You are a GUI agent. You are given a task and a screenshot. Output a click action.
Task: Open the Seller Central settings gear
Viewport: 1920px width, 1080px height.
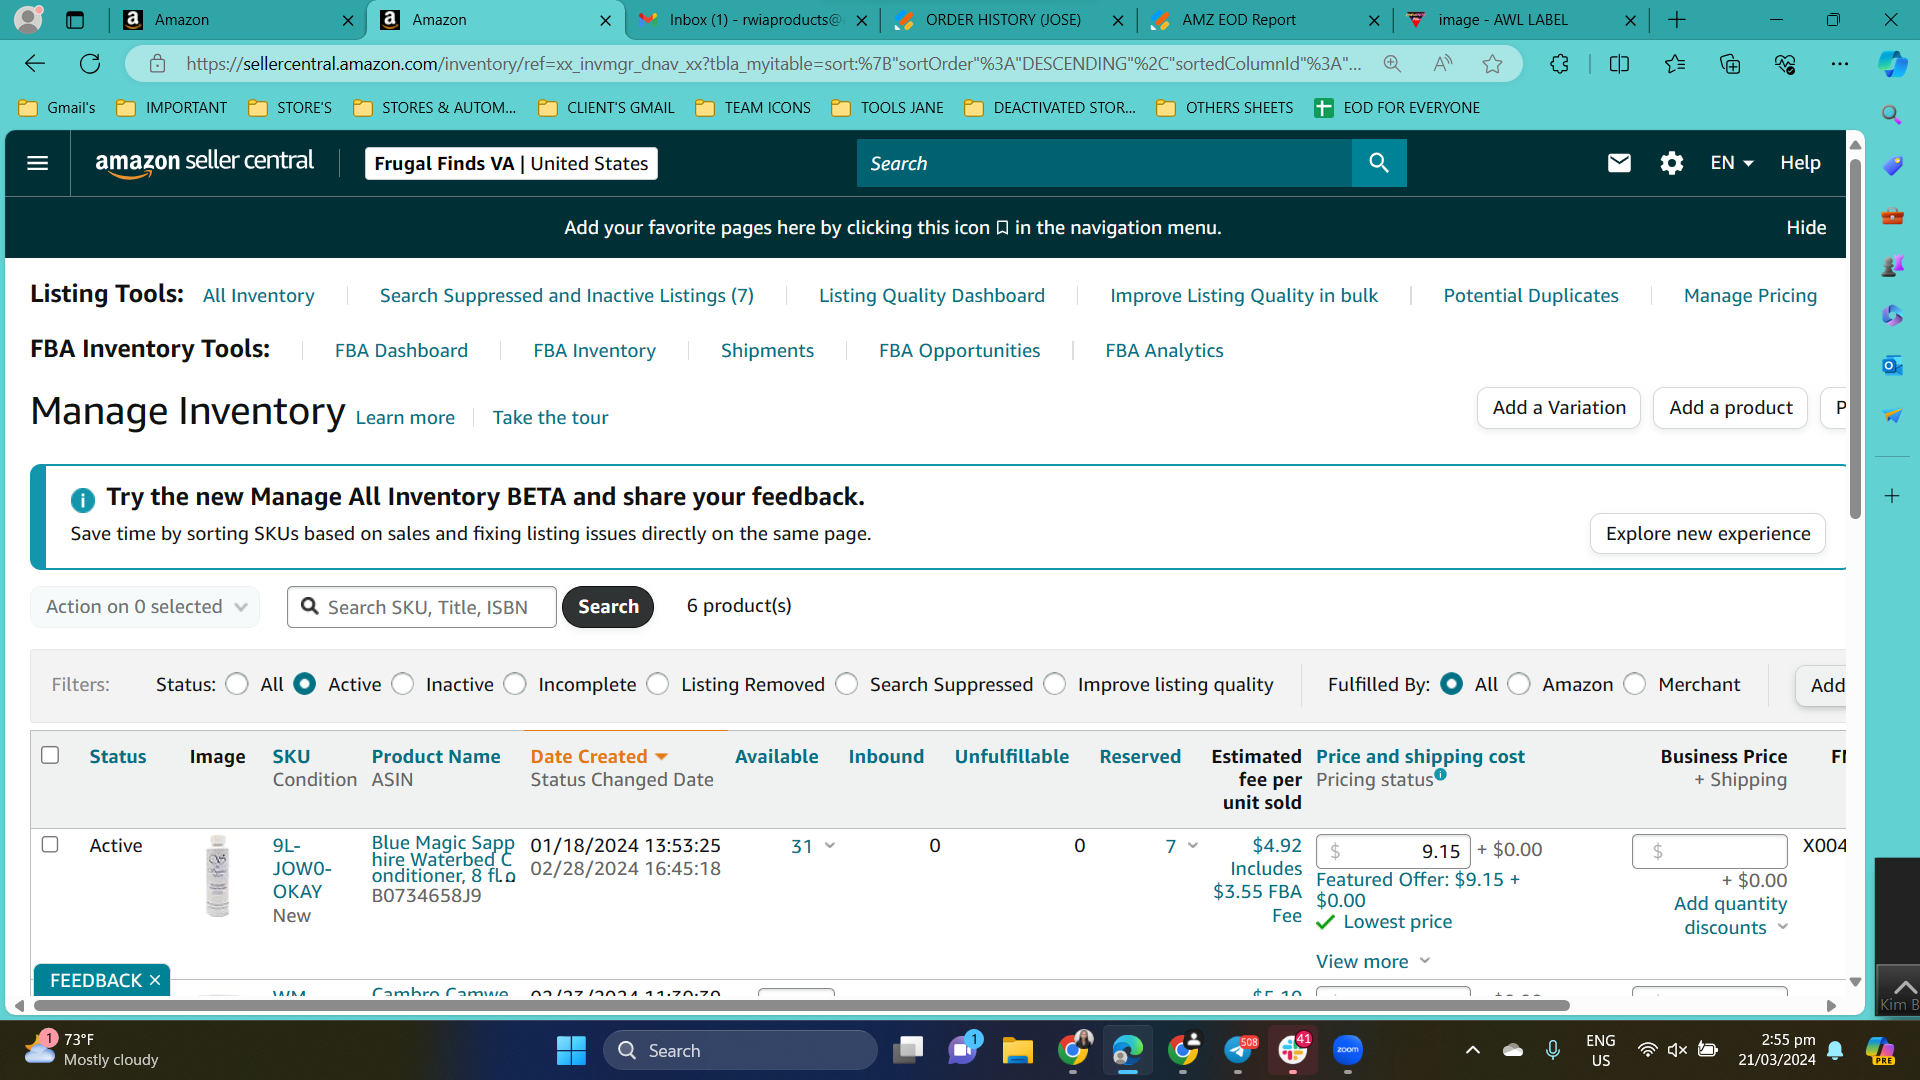tap(1671, 163)
